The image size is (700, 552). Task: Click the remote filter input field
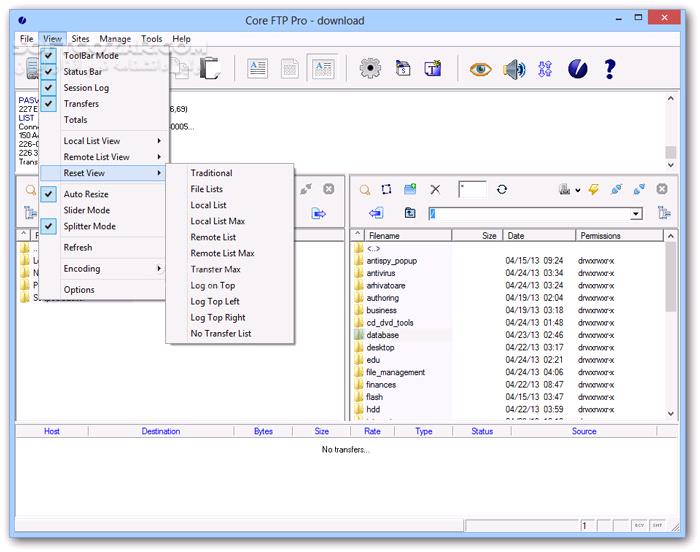coord(472,189)
